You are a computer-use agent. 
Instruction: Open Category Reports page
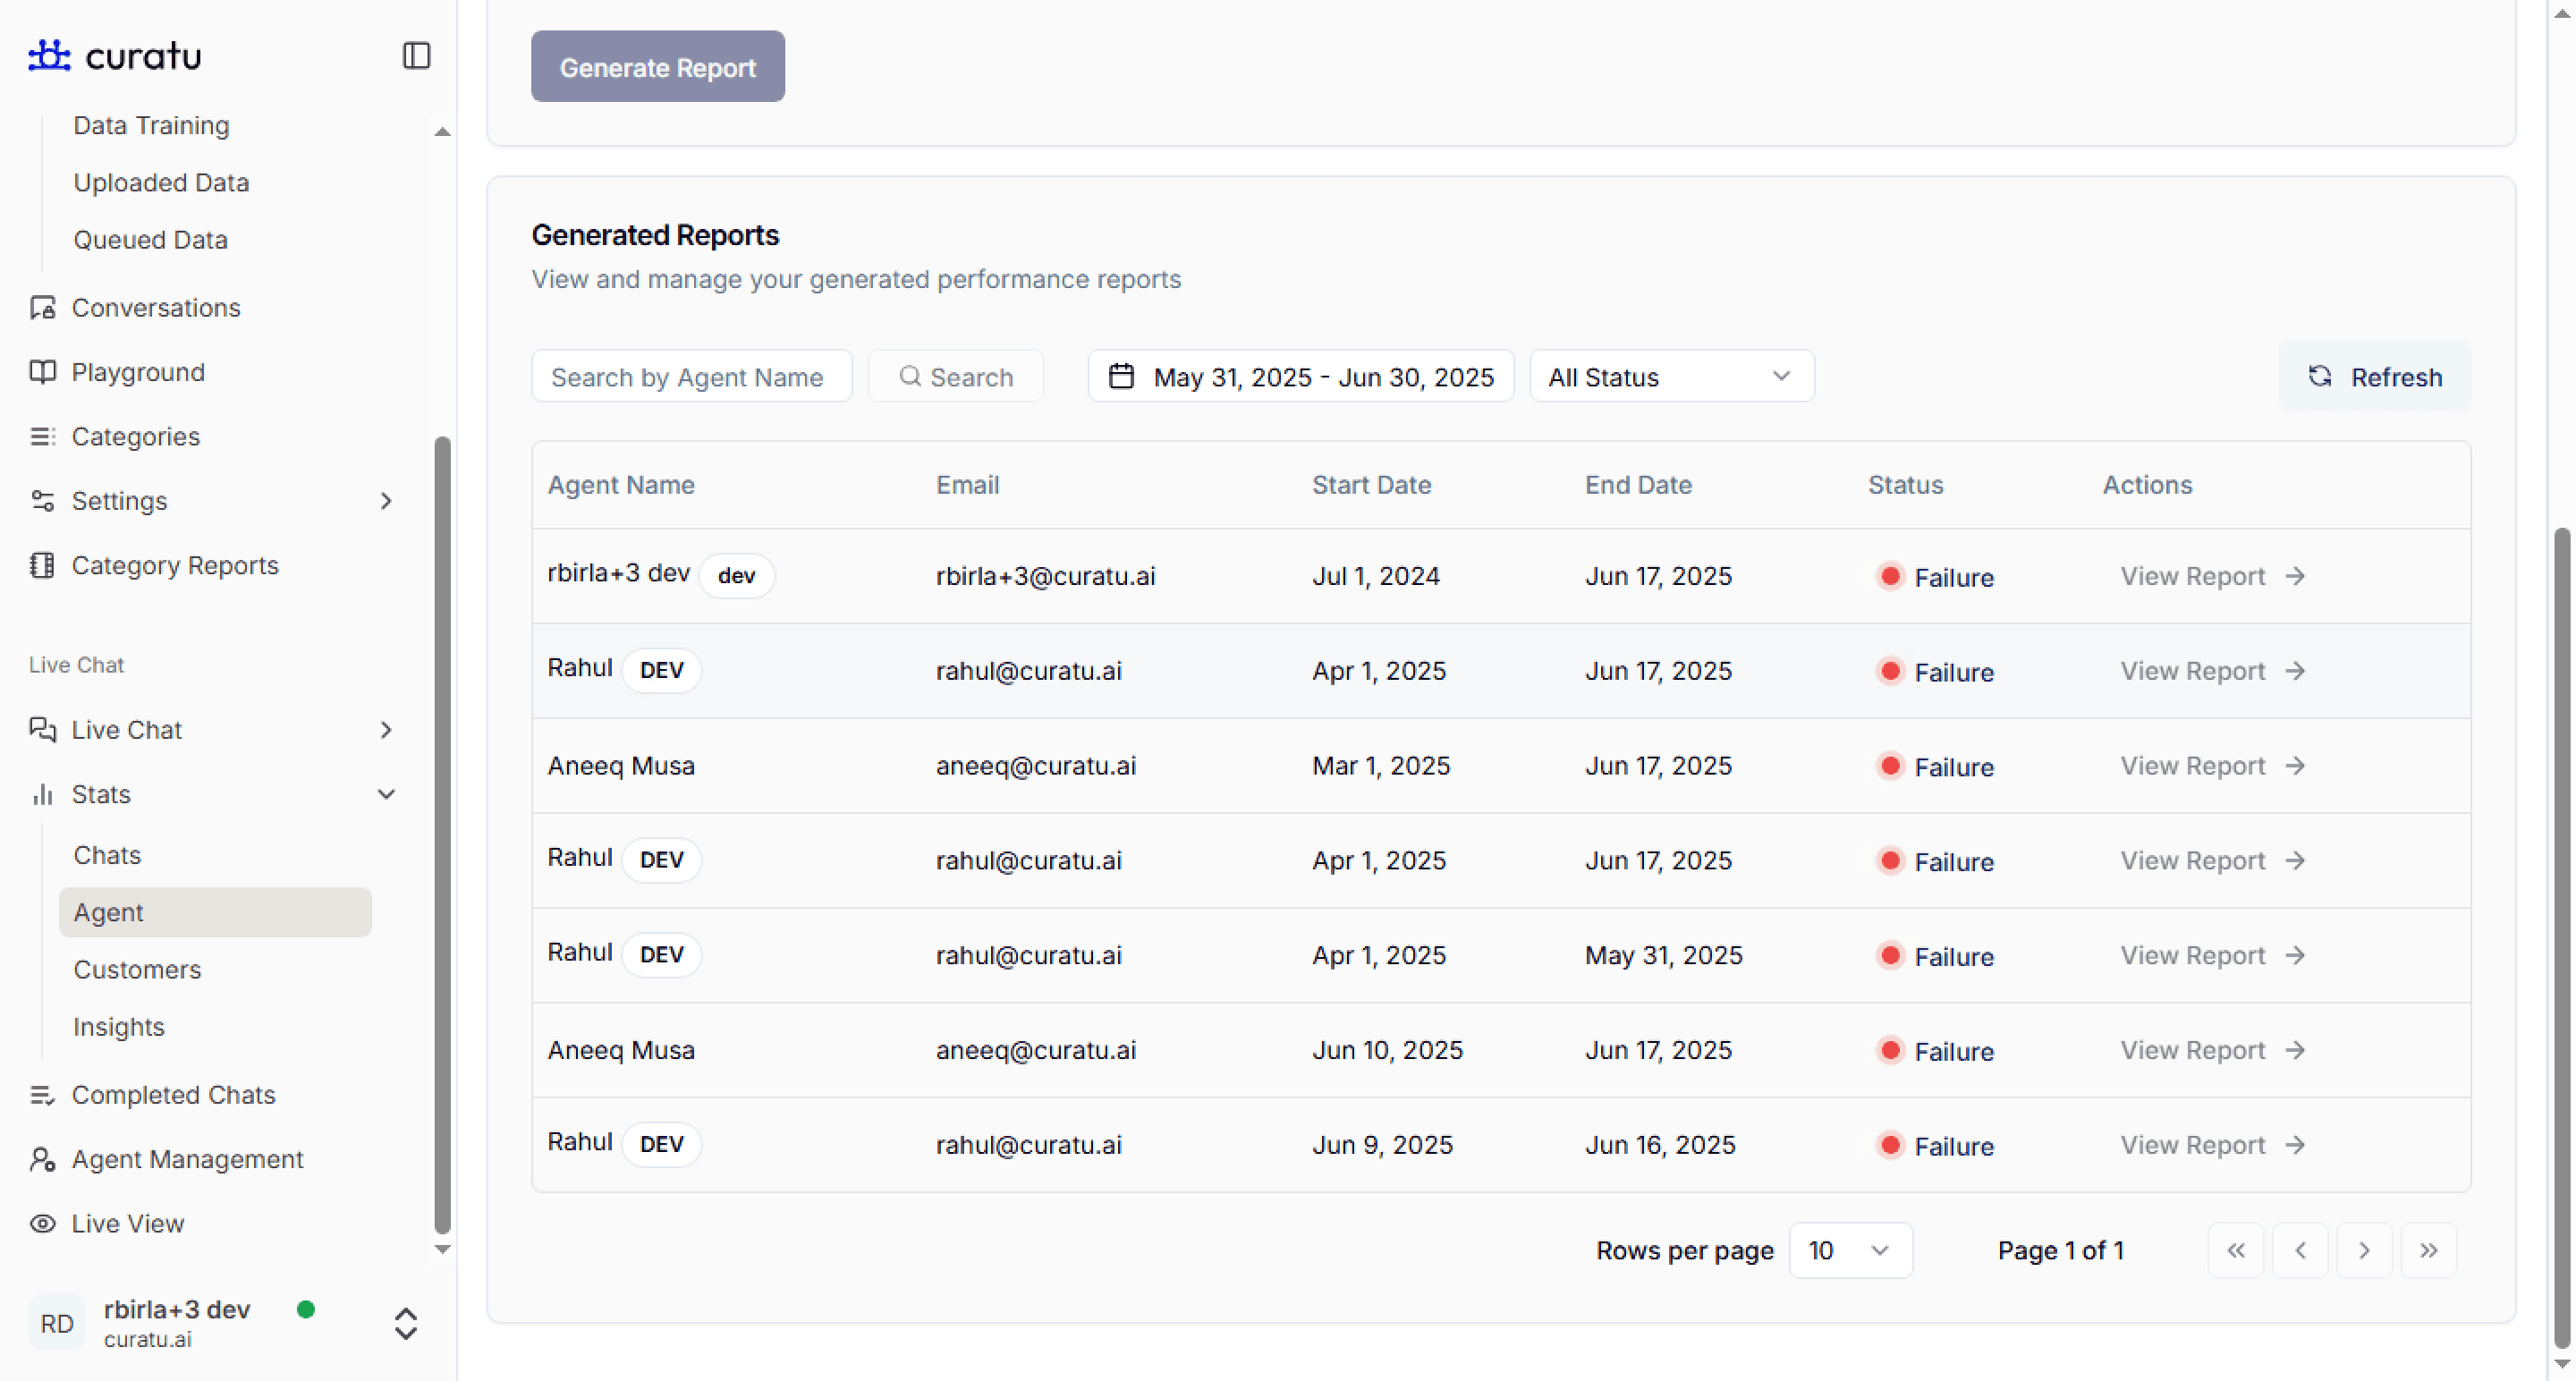(x=175, y=566)
